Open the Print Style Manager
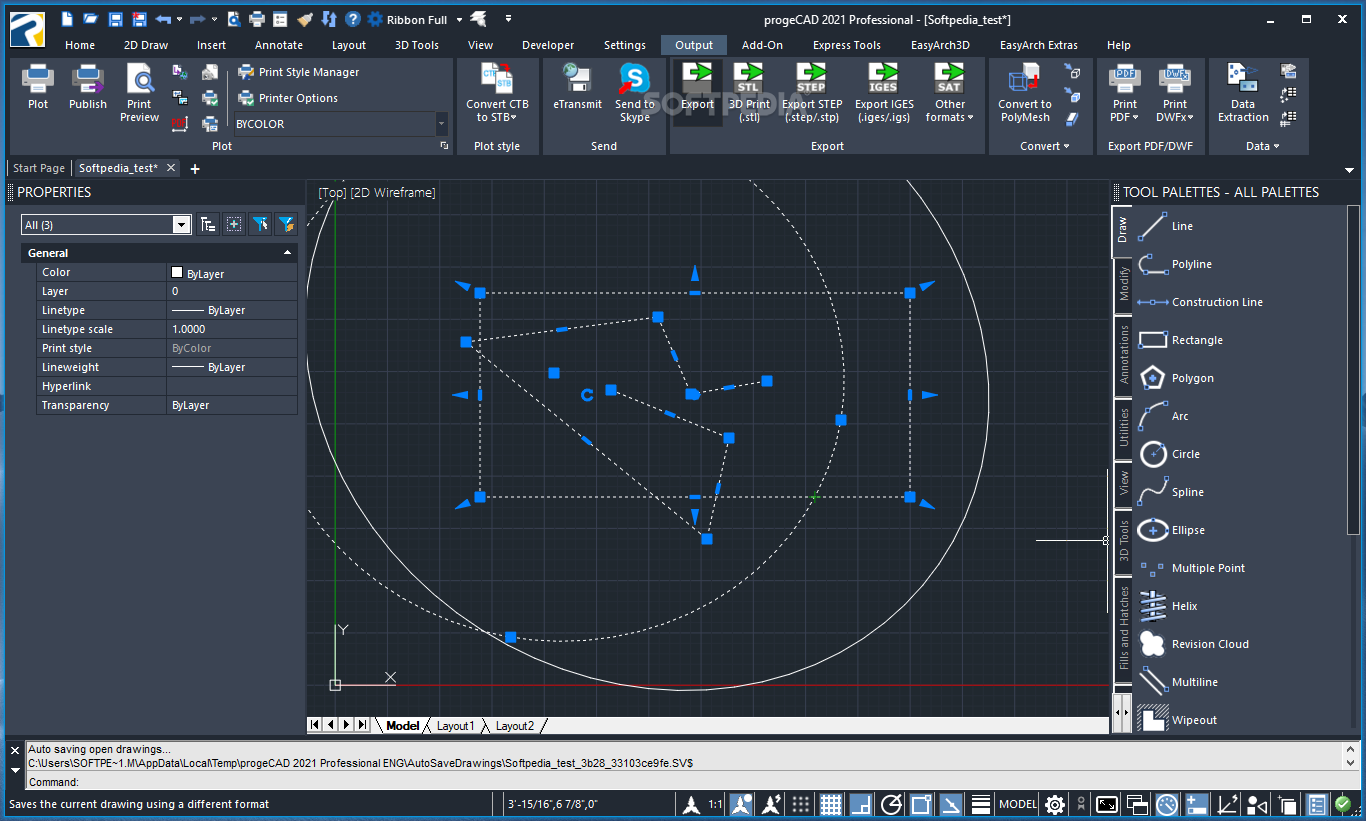Viewport: 1366px width, 821px height. pos(298,72)
